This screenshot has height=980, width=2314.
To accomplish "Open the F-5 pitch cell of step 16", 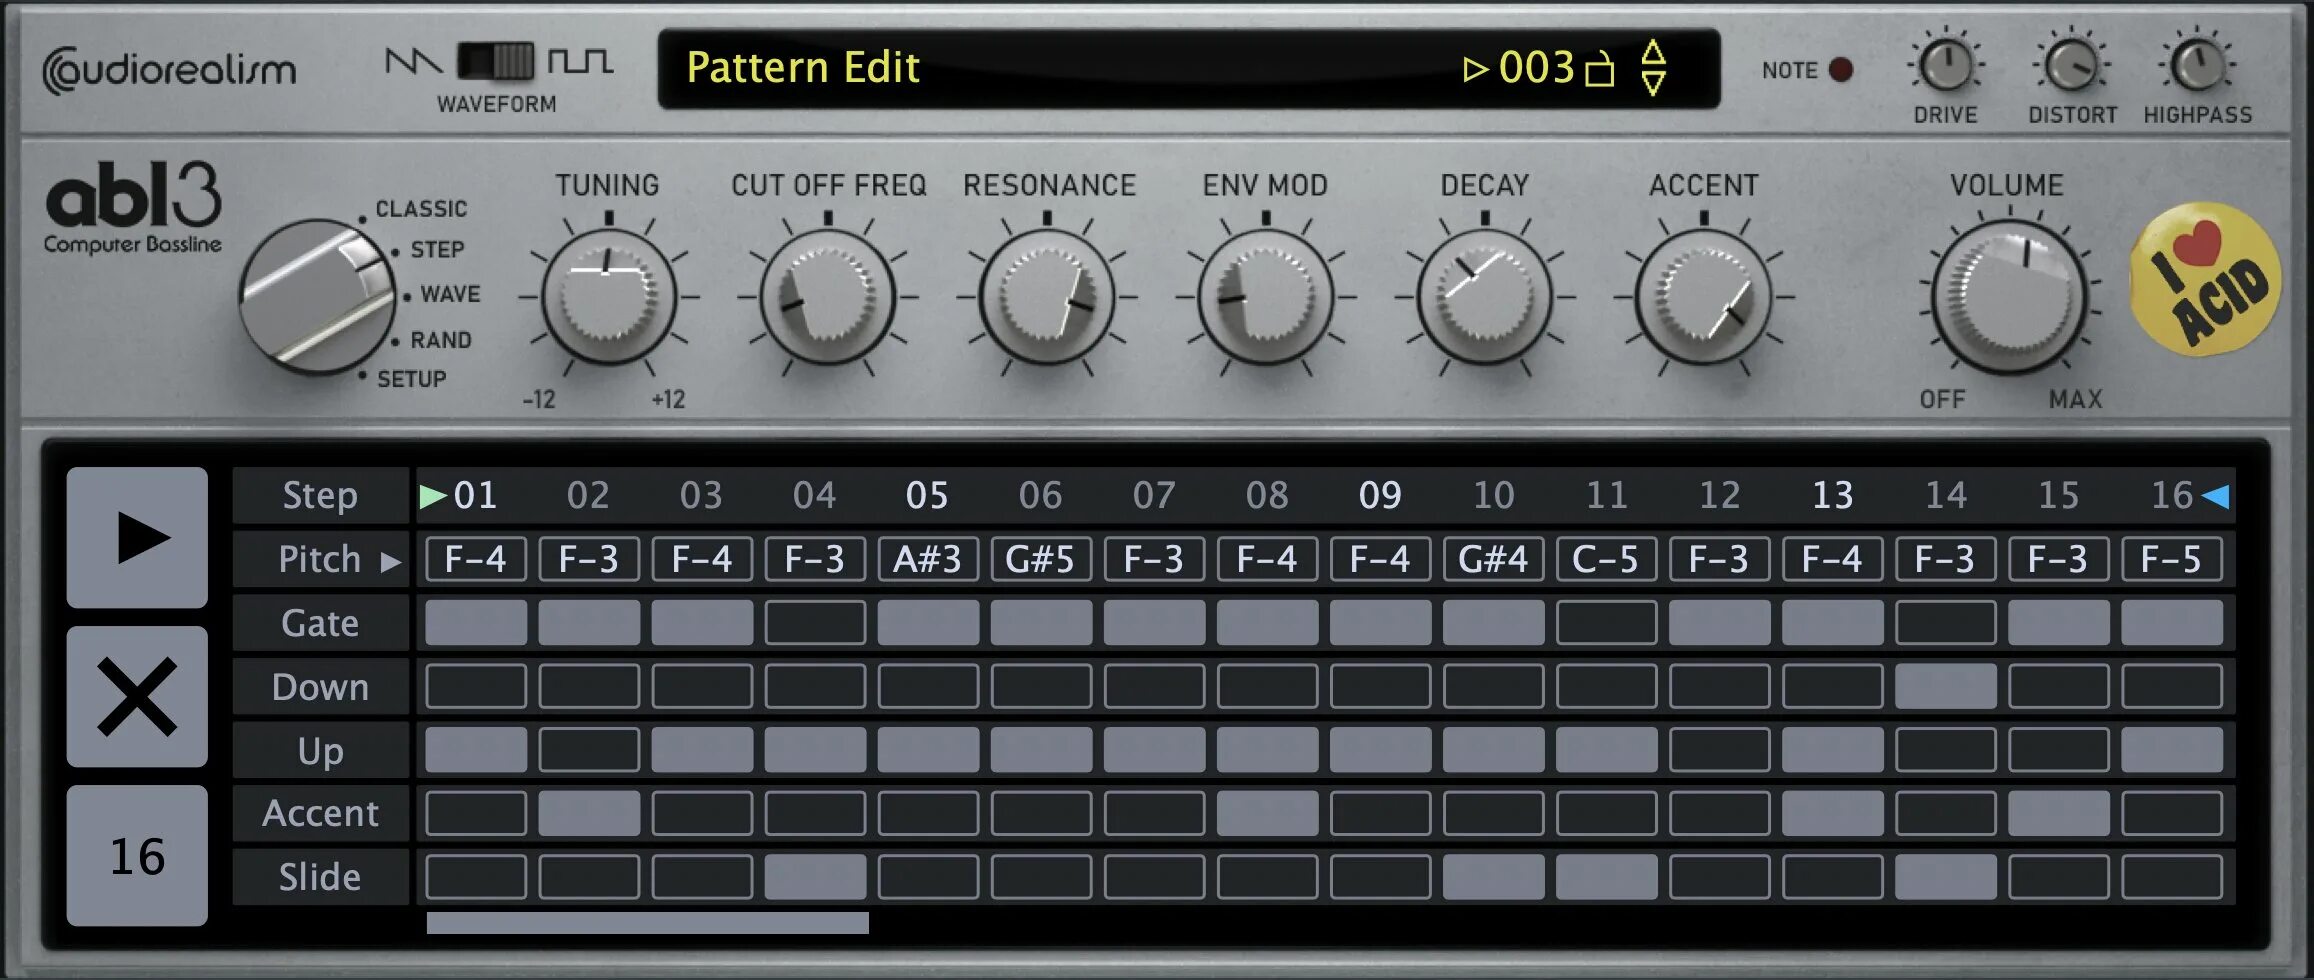I will [2172, 559].
